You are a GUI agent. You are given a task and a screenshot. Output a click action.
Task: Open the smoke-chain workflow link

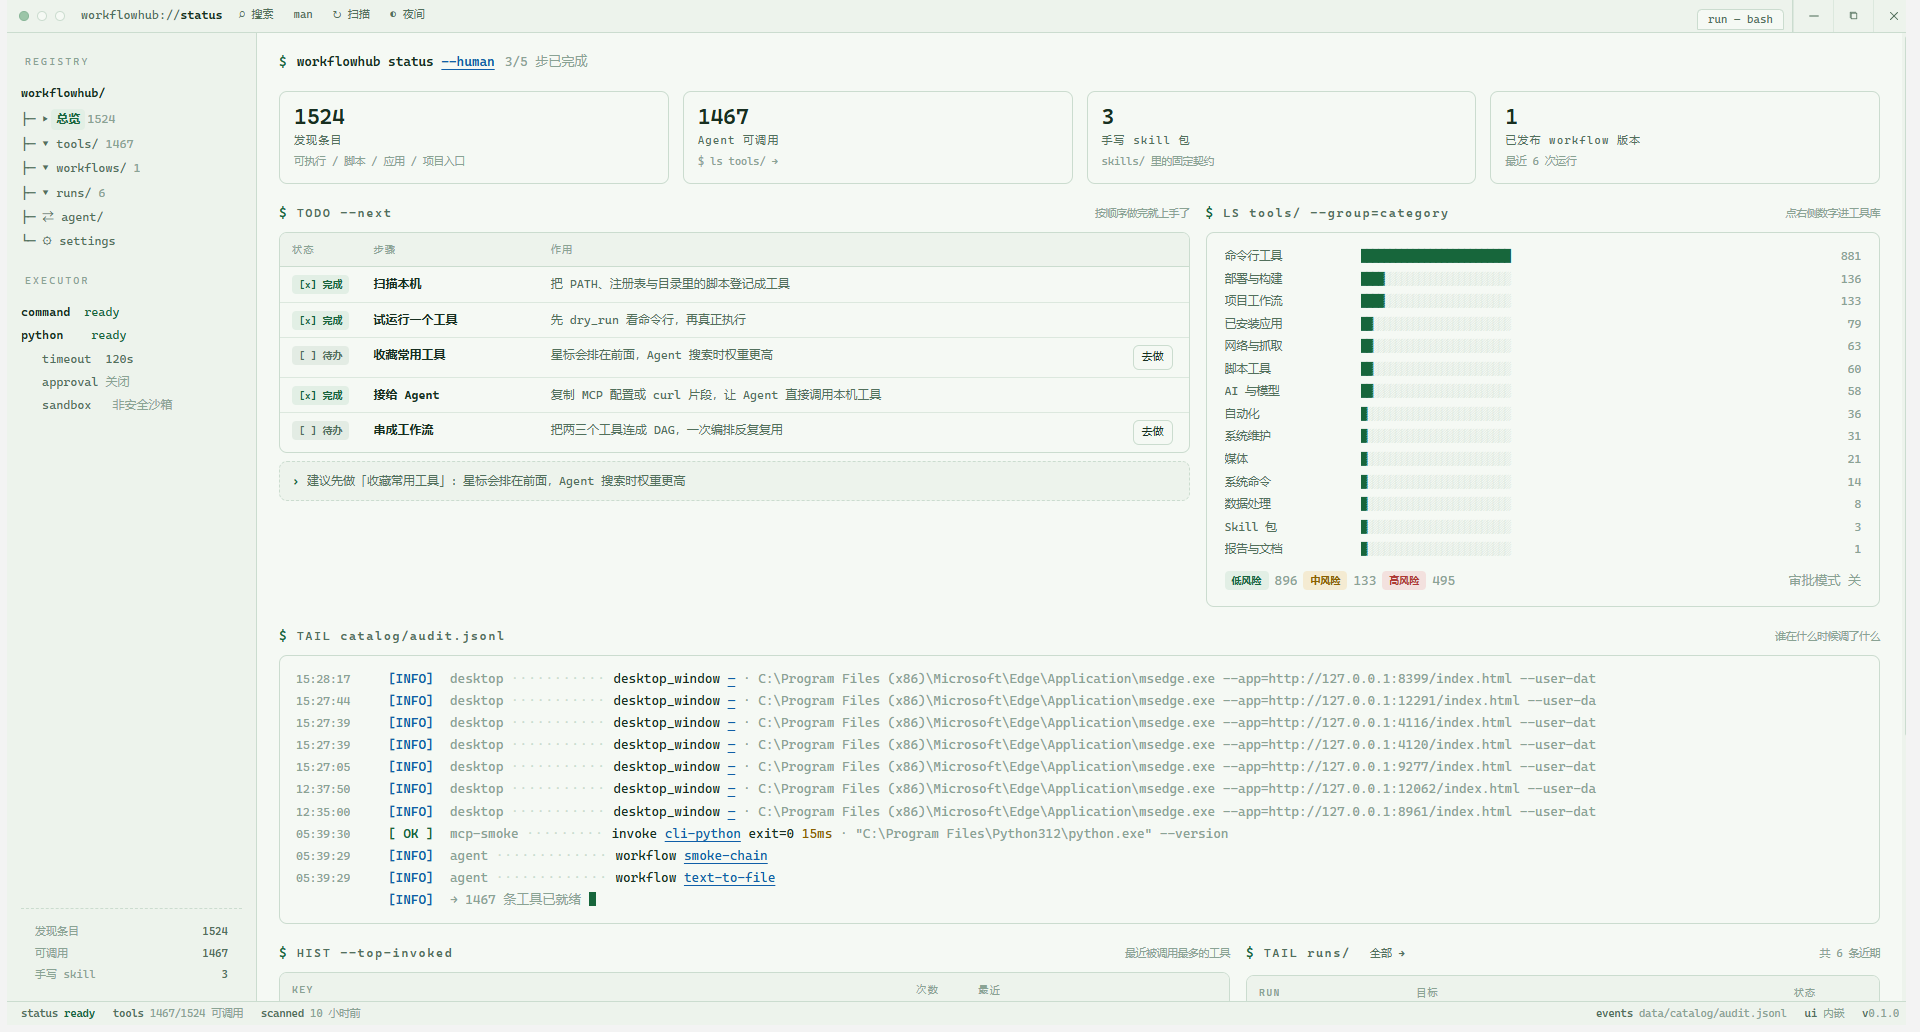725,856
